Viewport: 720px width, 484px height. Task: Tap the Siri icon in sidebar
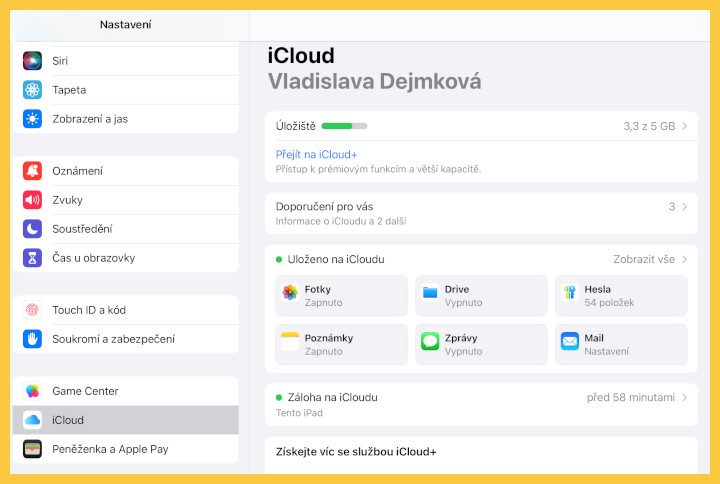tap(33, 61)
